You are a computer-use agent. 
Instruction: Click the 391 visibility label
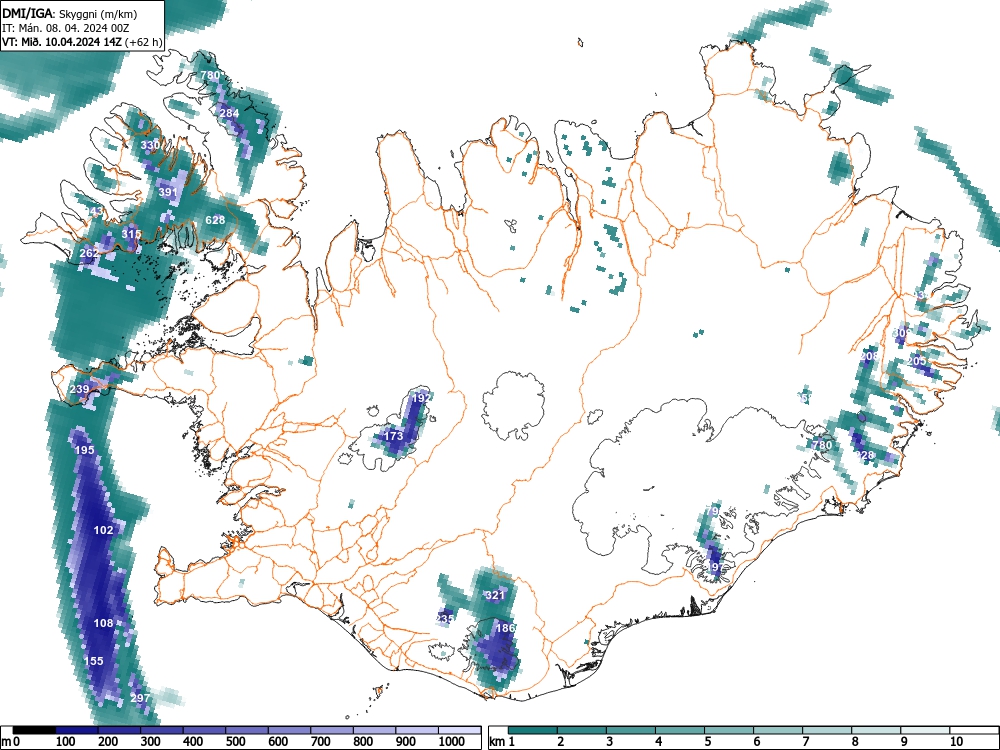(168, 192)
